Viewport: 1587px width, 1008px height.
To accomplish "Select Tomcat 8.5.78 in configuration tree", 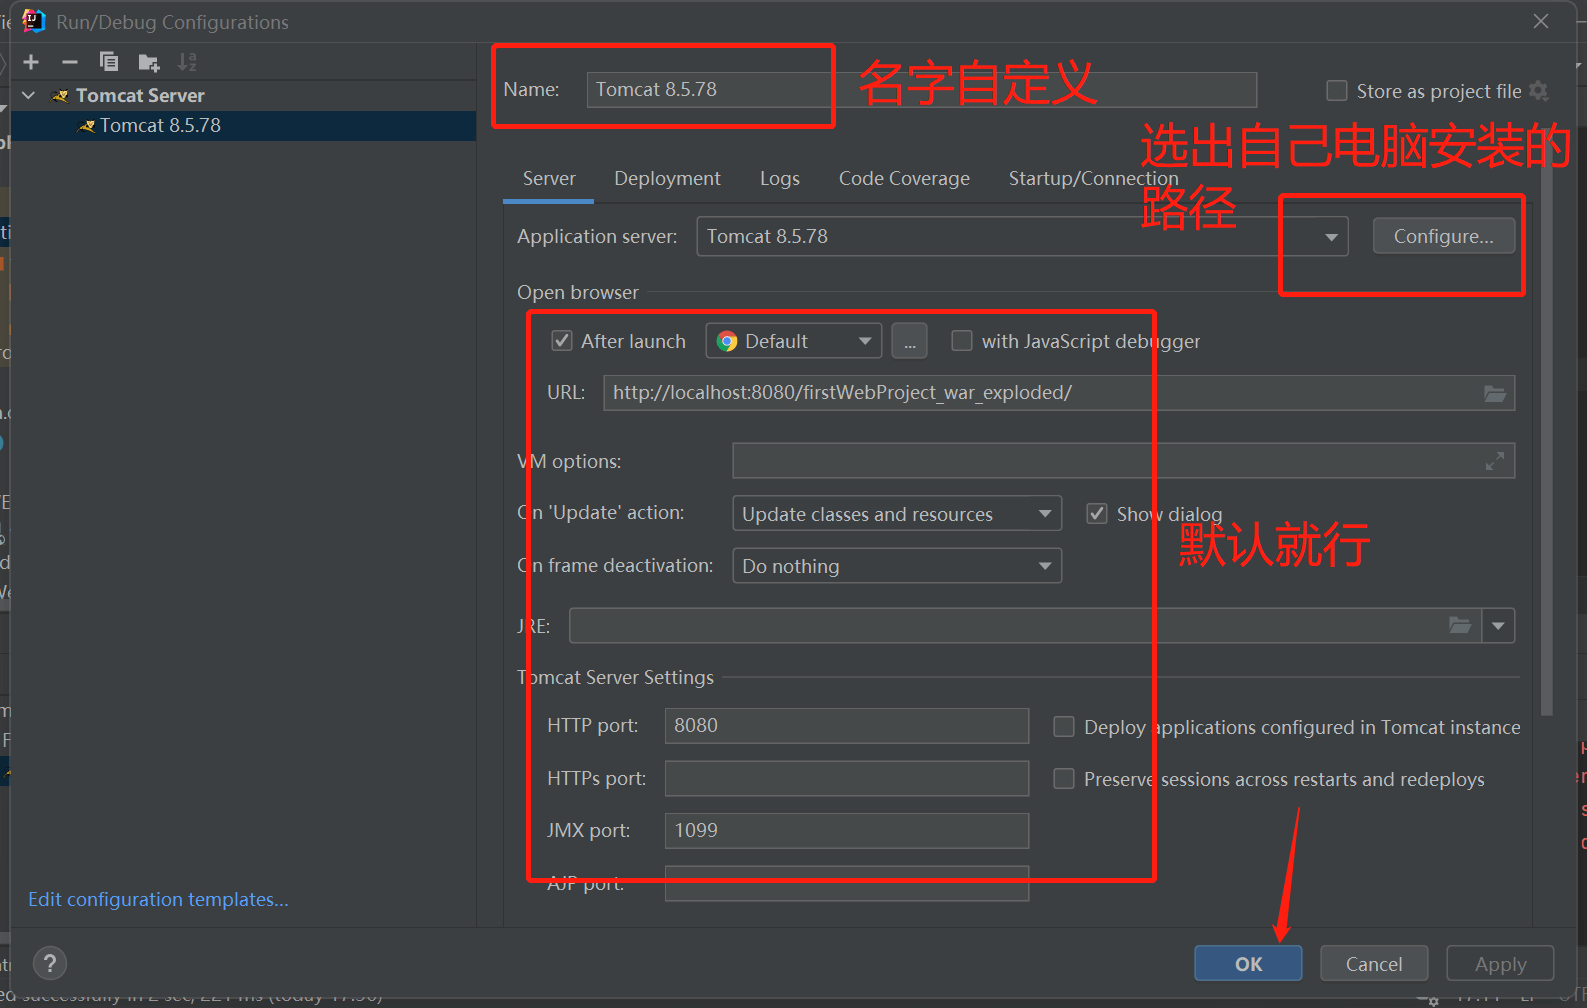I will click(x=243, y=126).
